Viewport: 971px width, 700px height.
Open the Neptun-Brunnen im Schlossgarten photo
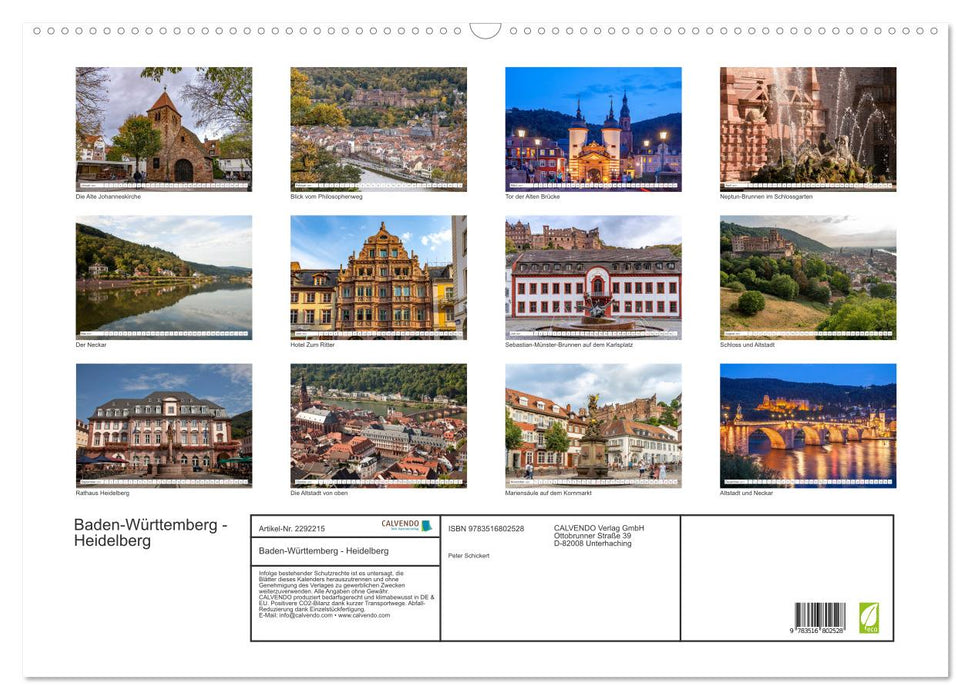pyautogui.click(x=808, y=129)
